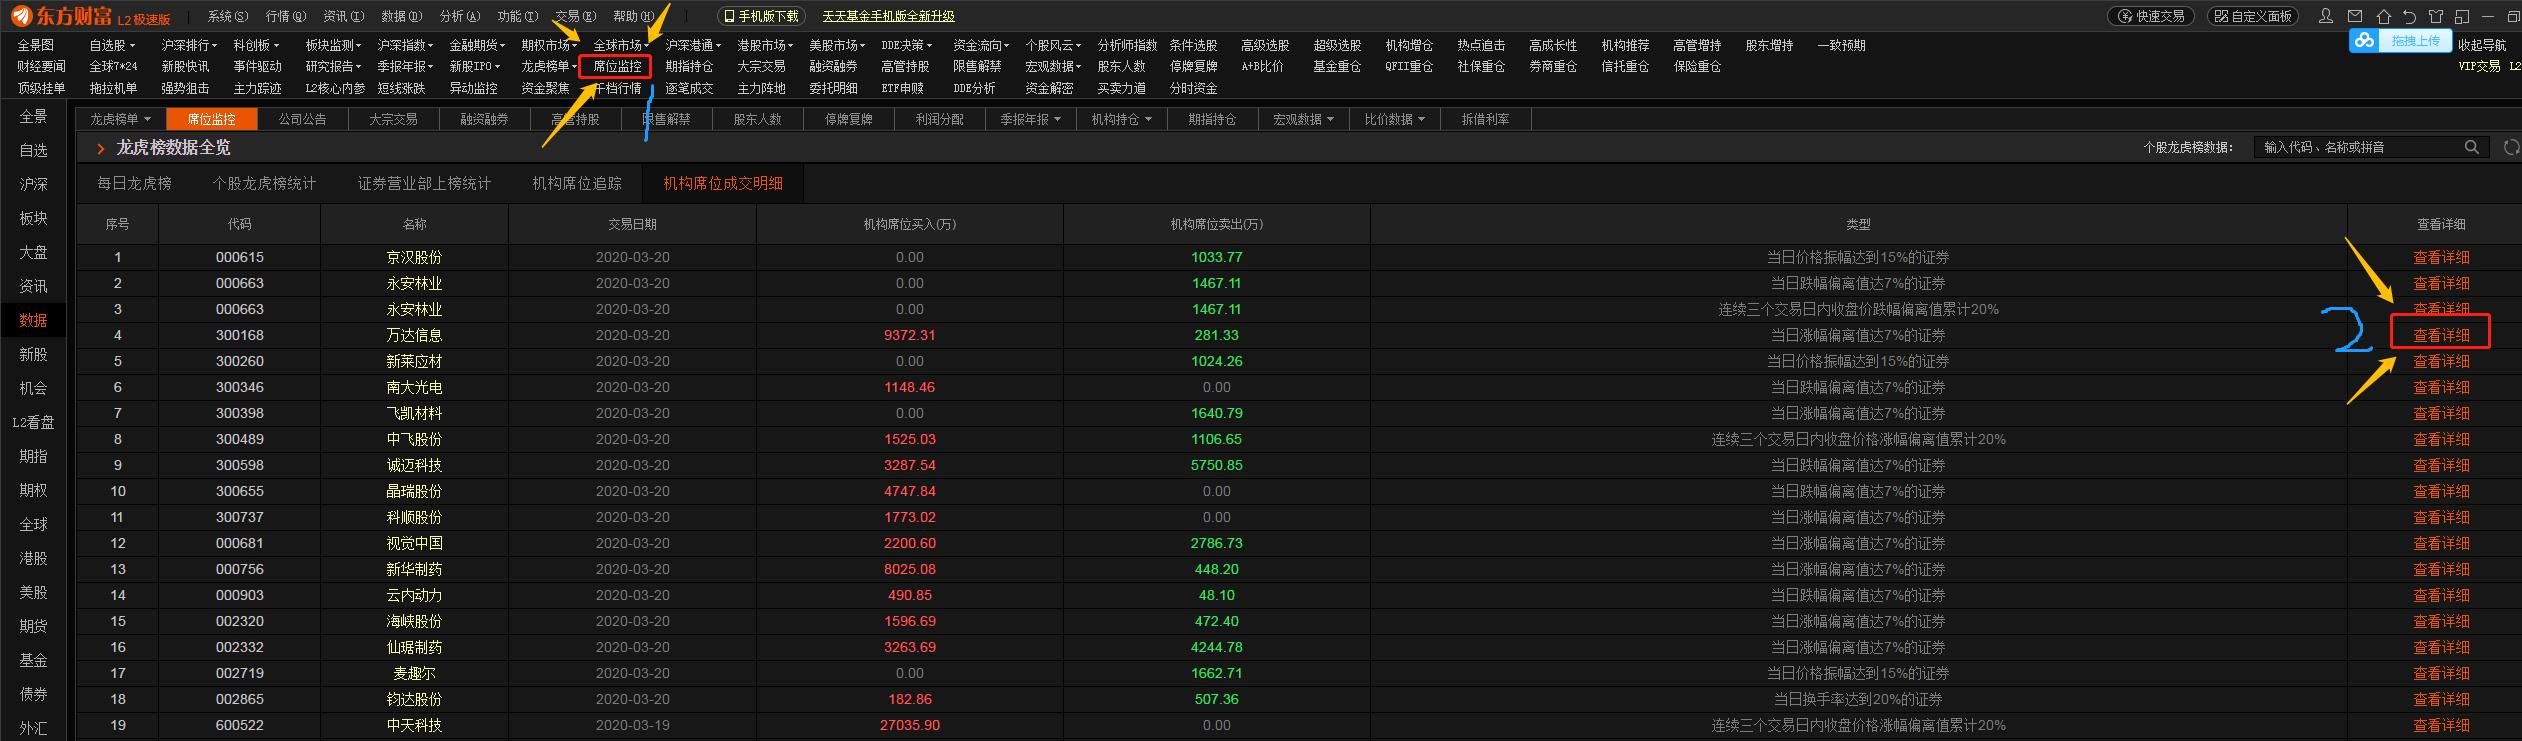Click the 快速交易 quick trade button
The image size is (2522, 741).
2149,16
